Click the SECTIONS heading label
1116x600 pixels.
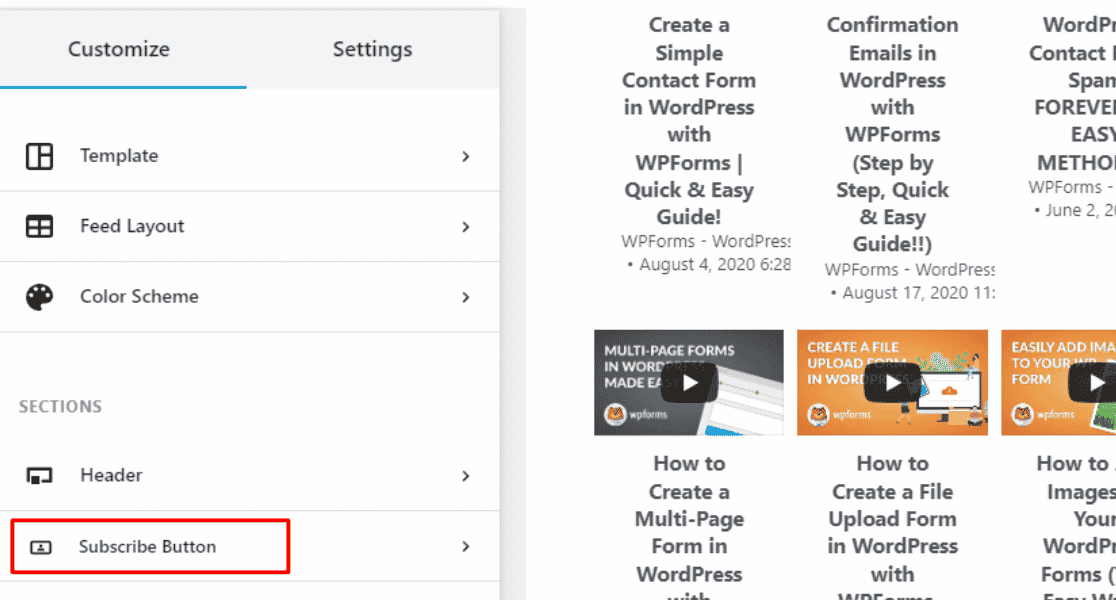[60, 406]
